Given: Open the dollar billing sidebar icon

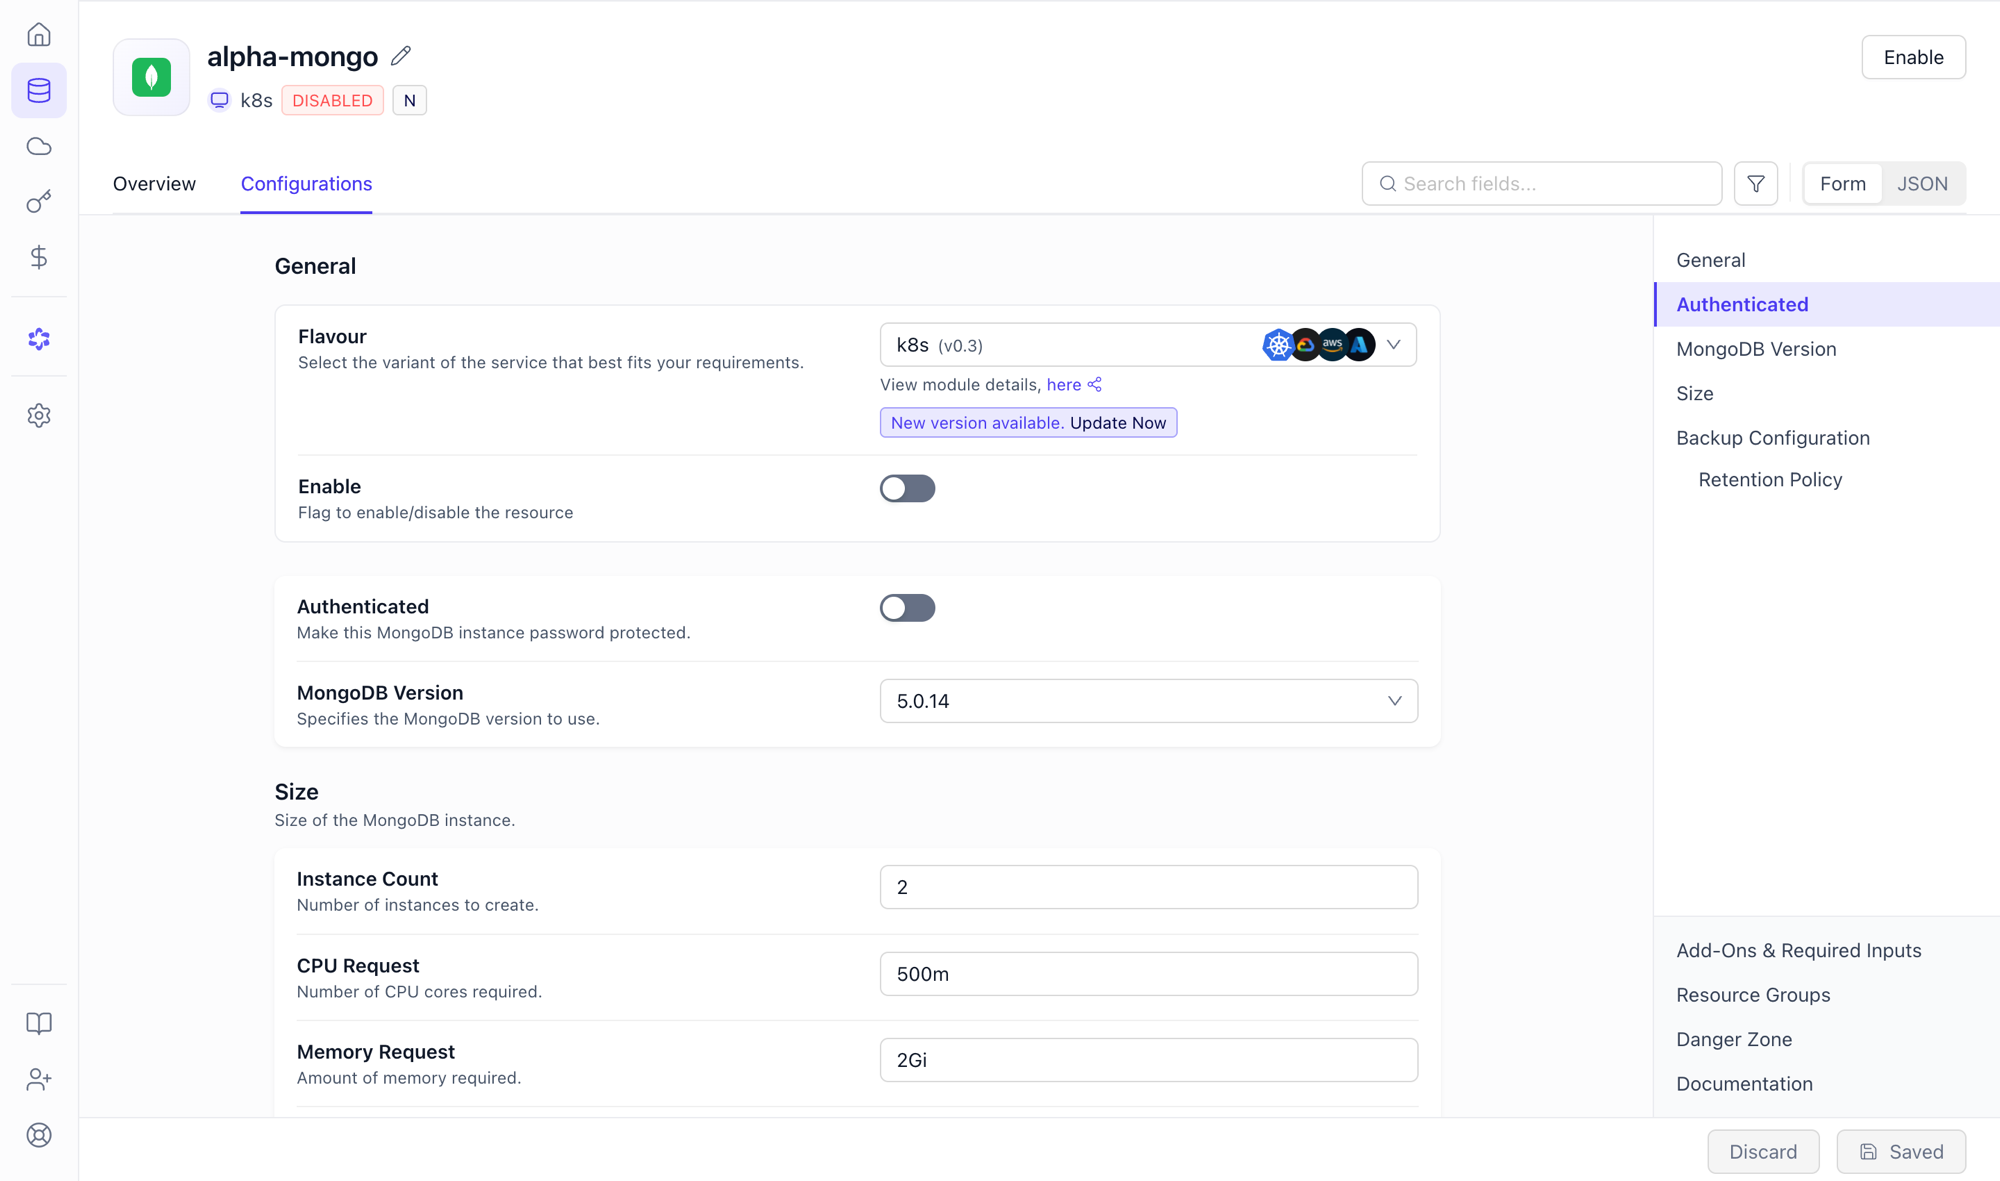Looking at the screenshot, I should 39,258.
